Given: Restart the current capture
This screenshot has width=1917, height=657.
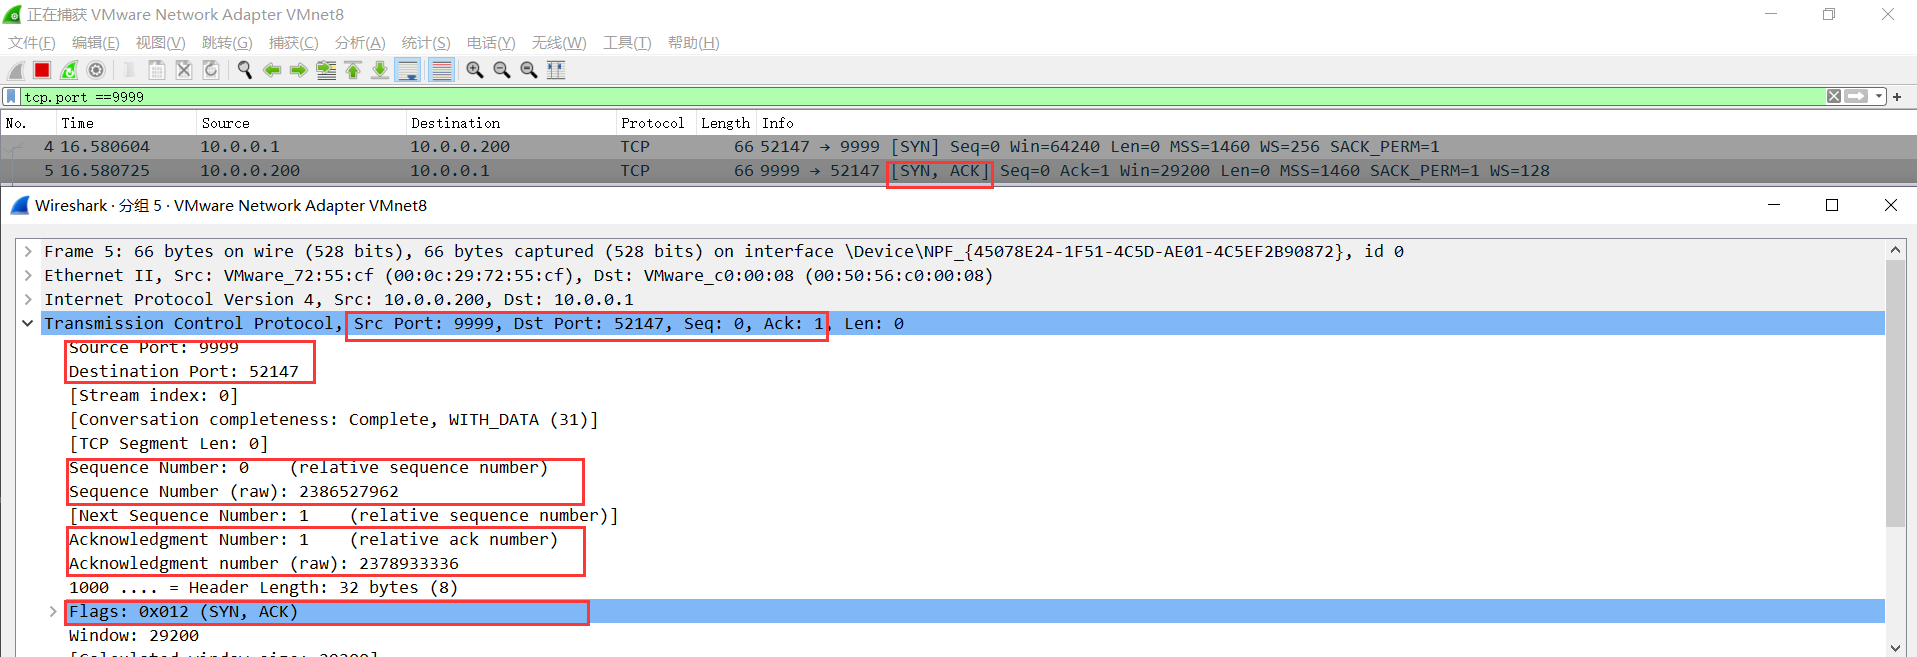Looking at the screenshot, I should coord(69,70).
